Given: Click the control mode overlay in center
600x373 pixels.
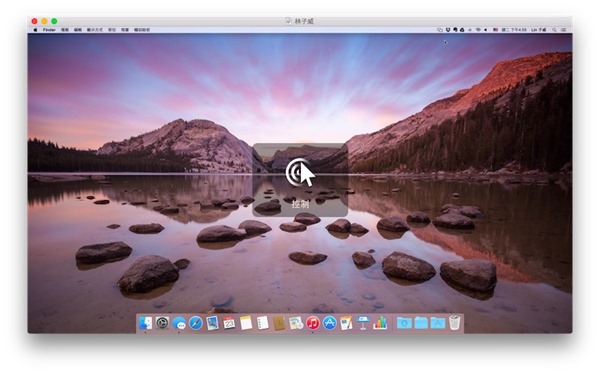Looking at the screenshot, I should (x=300, y=180).
